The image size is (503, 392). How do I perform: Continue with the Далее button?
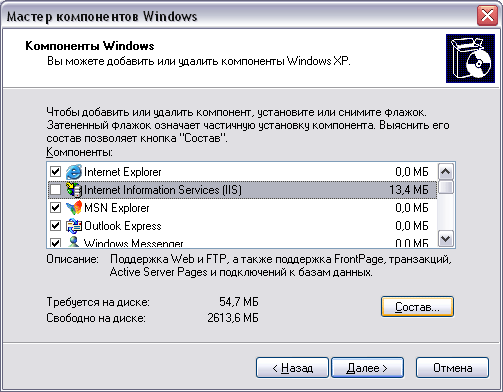click(367, 368)
